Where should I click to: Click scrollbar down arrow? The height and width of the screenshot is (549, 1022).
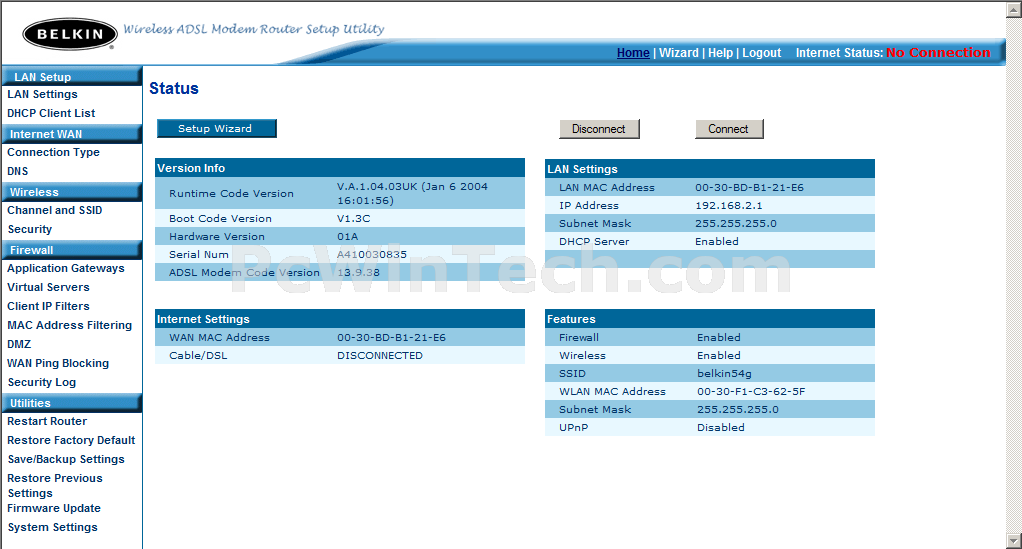tap(1014, 541)
